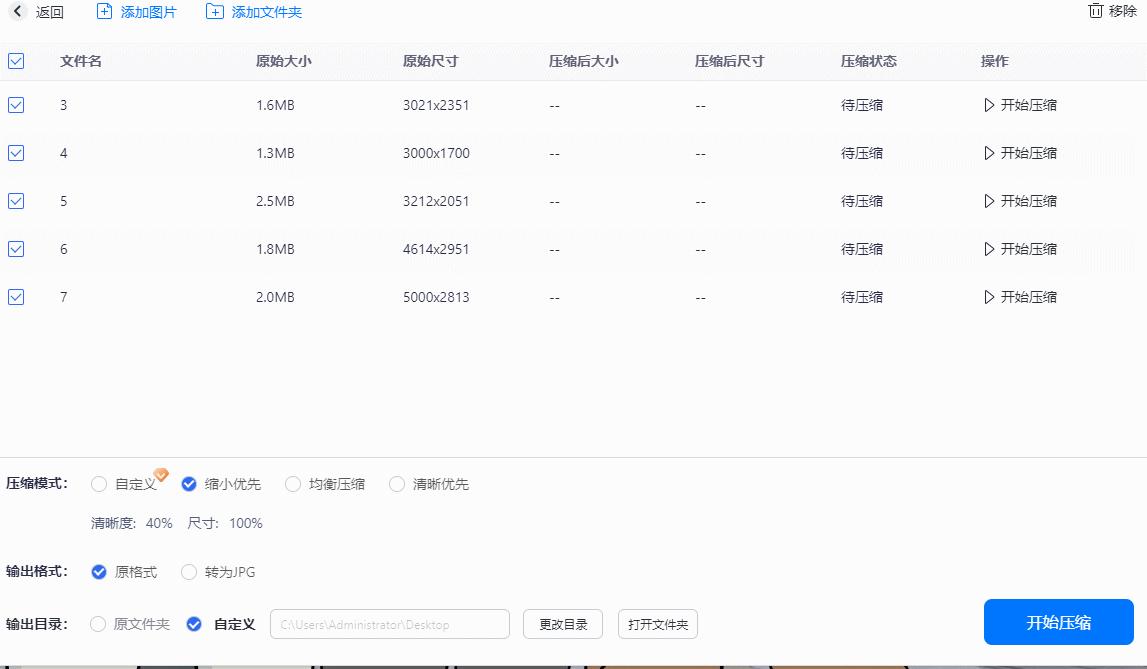This screenshot has height=669, width=1147.
Task: Click the 添加文件夹 add-folder icon
Action: 214,12
